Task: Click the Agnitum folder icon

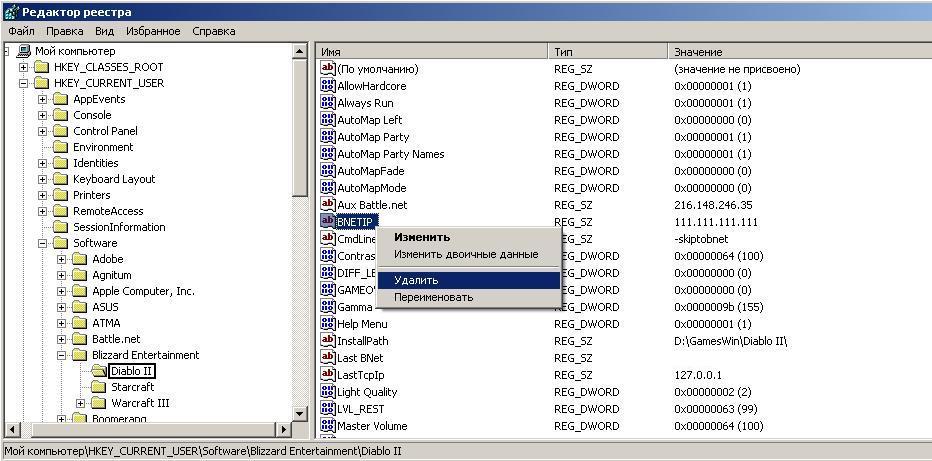Action: pyautogui.click(x=79, y=275)
